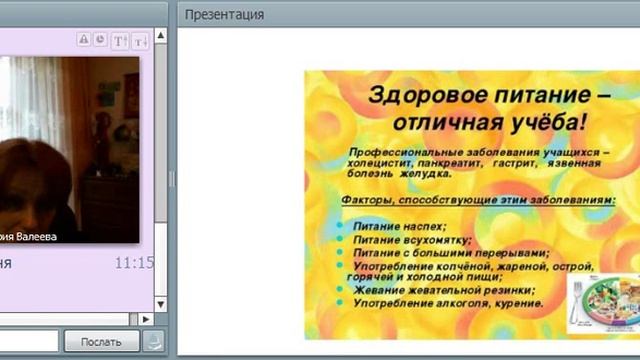Click the horizontal scrollbar right arrow
Viewport: 640px width, 360px height.
[x=146, y=319]
